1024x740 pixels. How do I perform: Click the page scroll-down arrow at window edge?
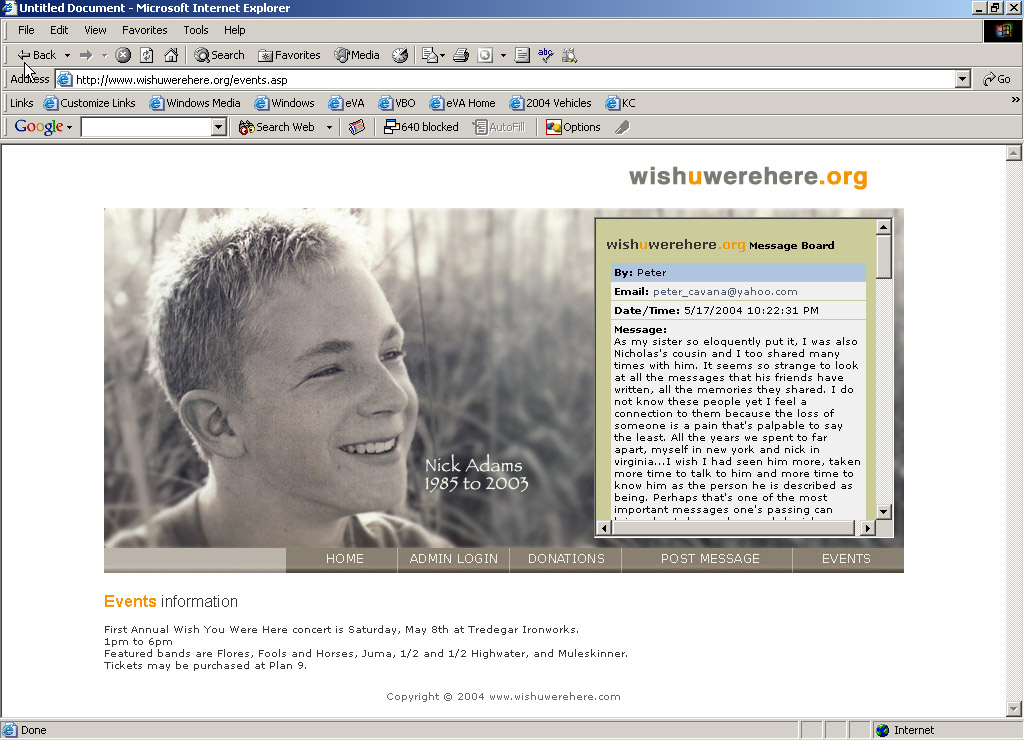(1014, 708)
